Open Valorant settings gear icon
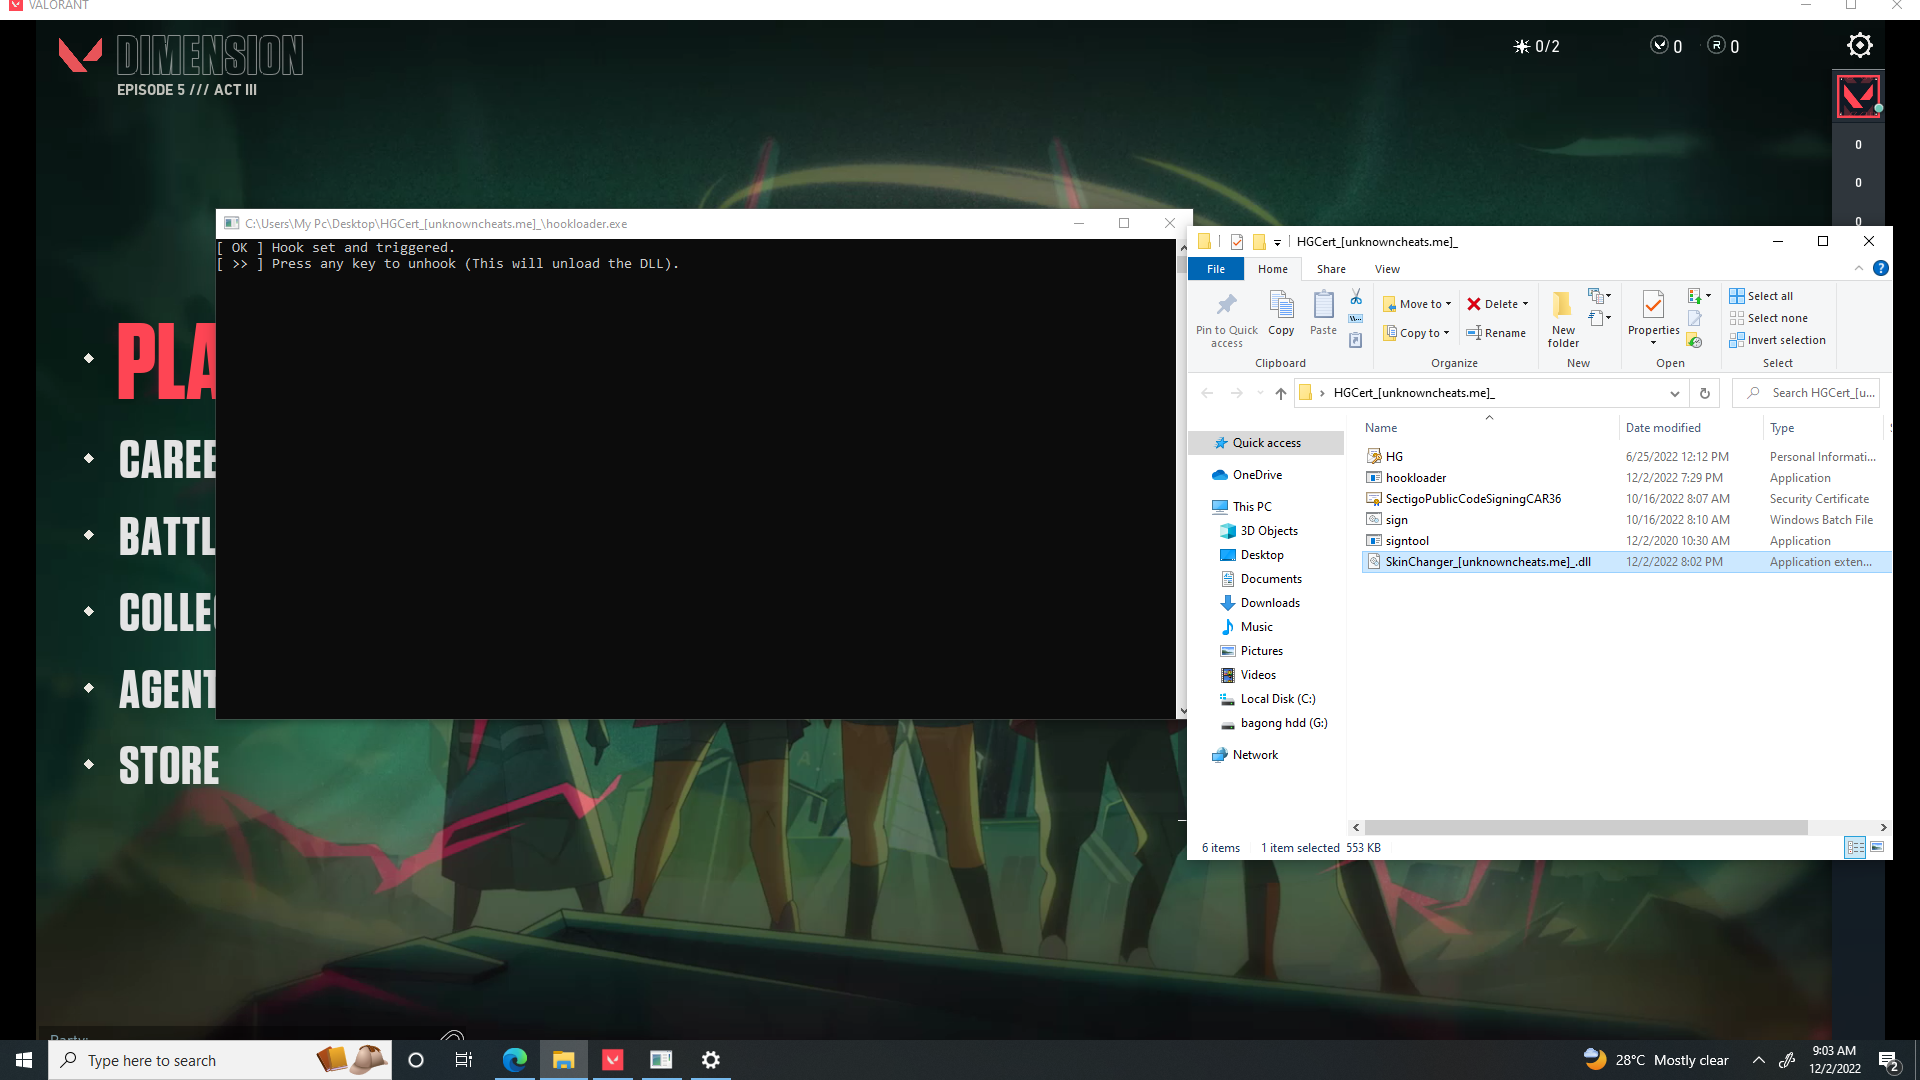 click(x=1859, y=46)
